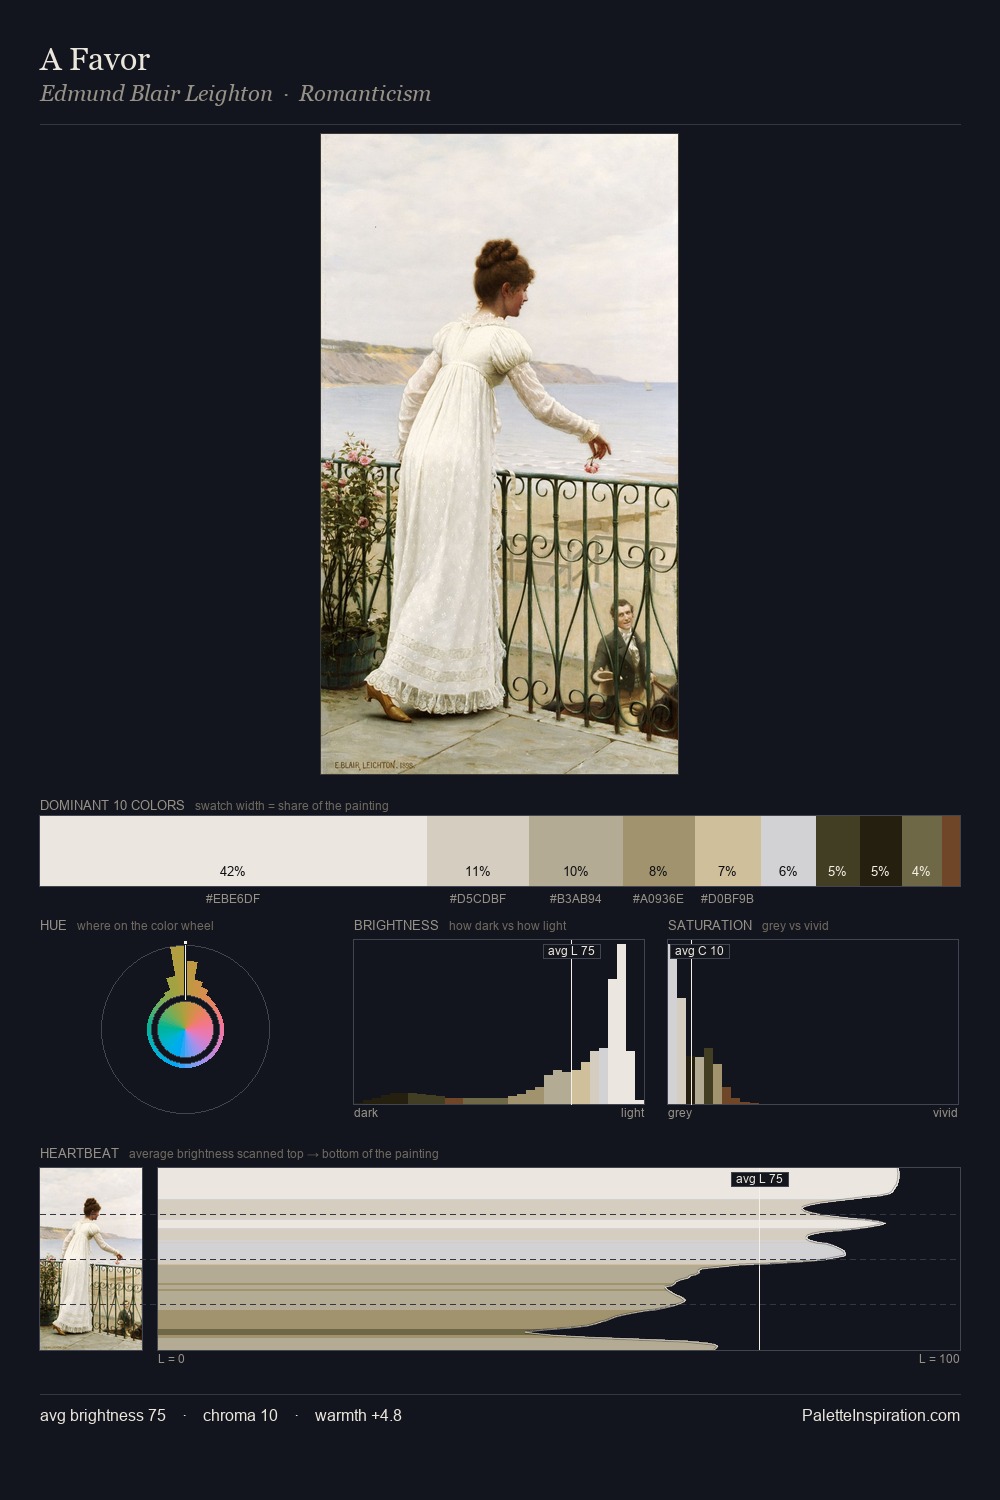Click the painting thumbnail beside the heartbeat chart
1000x1500 pixels.
point(91,1259)
